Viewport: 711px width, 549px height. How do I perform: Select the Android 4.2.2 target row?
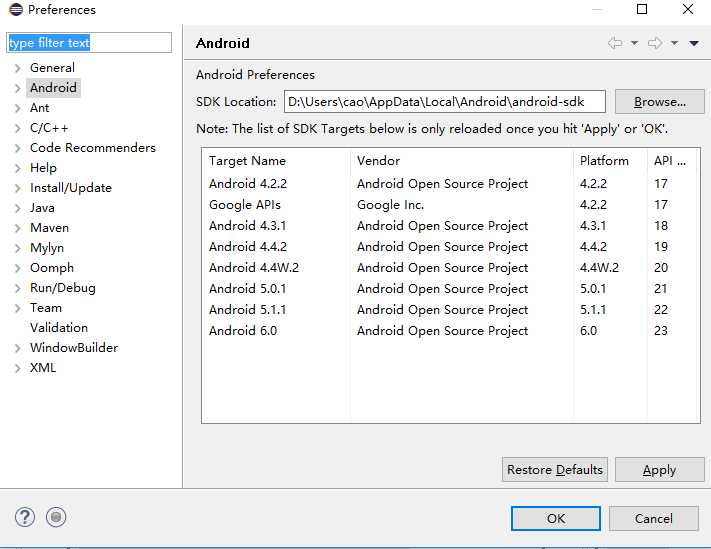[x=451, y=184]
